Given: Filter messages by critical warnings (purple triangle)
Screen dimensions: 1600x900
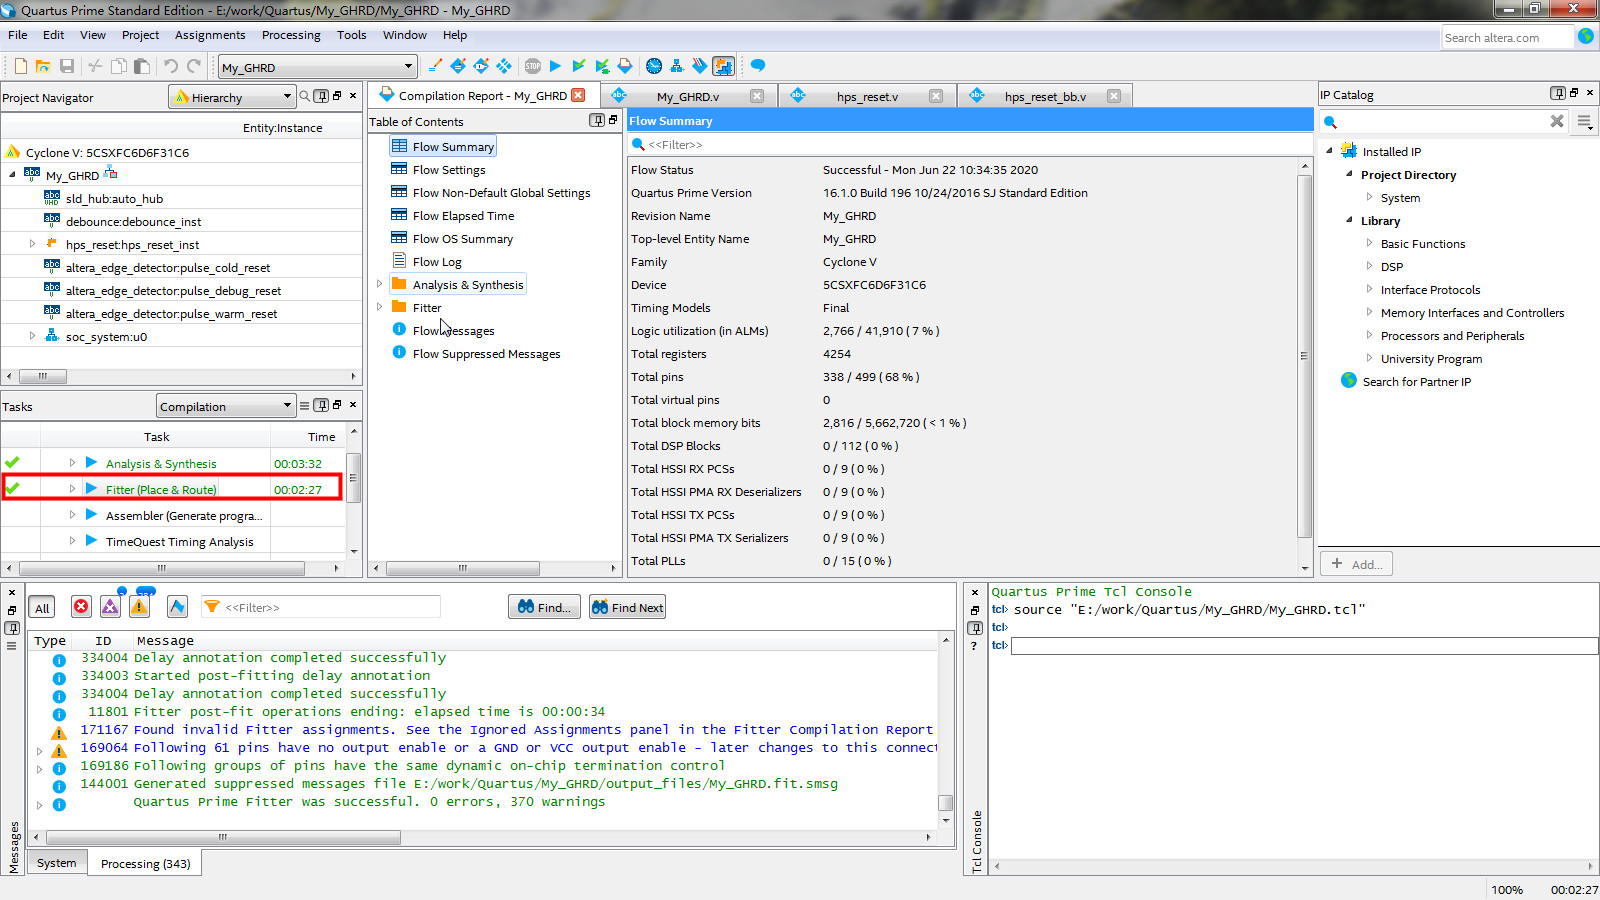Looking at the screenshot, I should coord(110,607).
